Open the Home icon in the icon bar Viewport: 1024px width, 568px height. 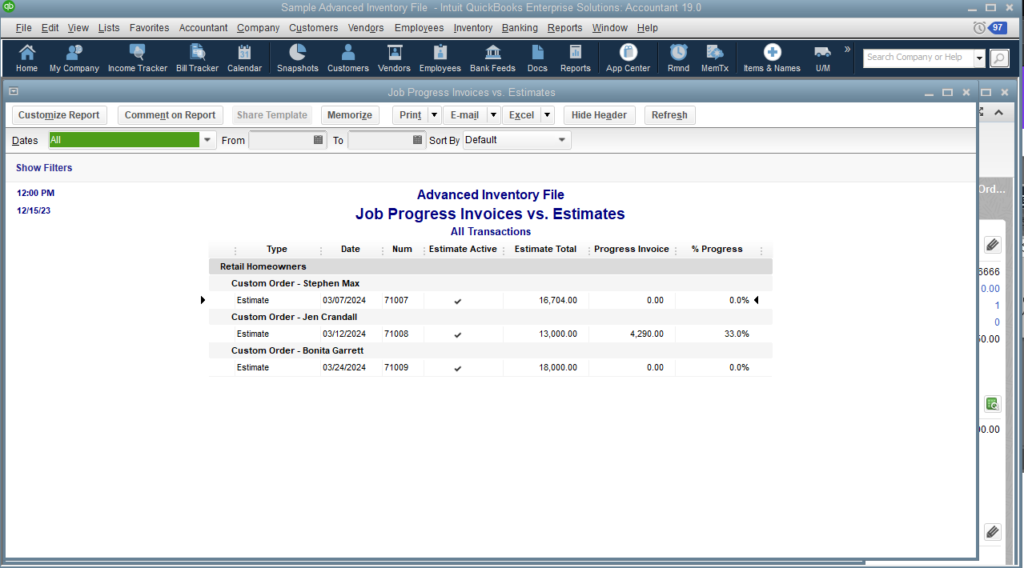27,57
